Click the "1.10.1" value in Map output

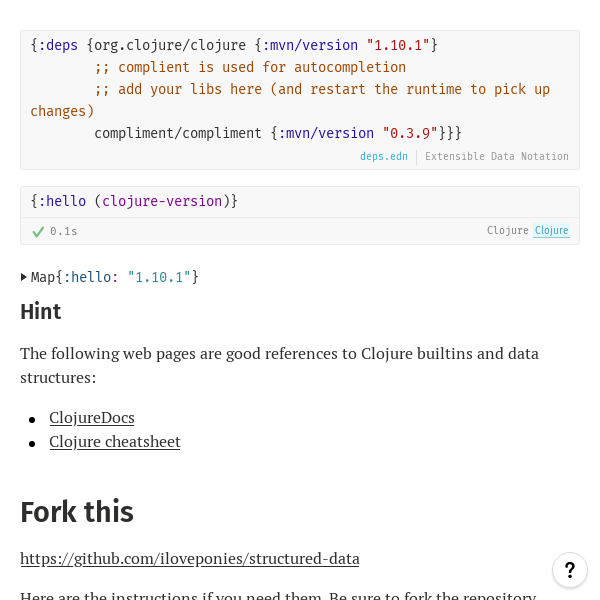[x=159, y=277]
